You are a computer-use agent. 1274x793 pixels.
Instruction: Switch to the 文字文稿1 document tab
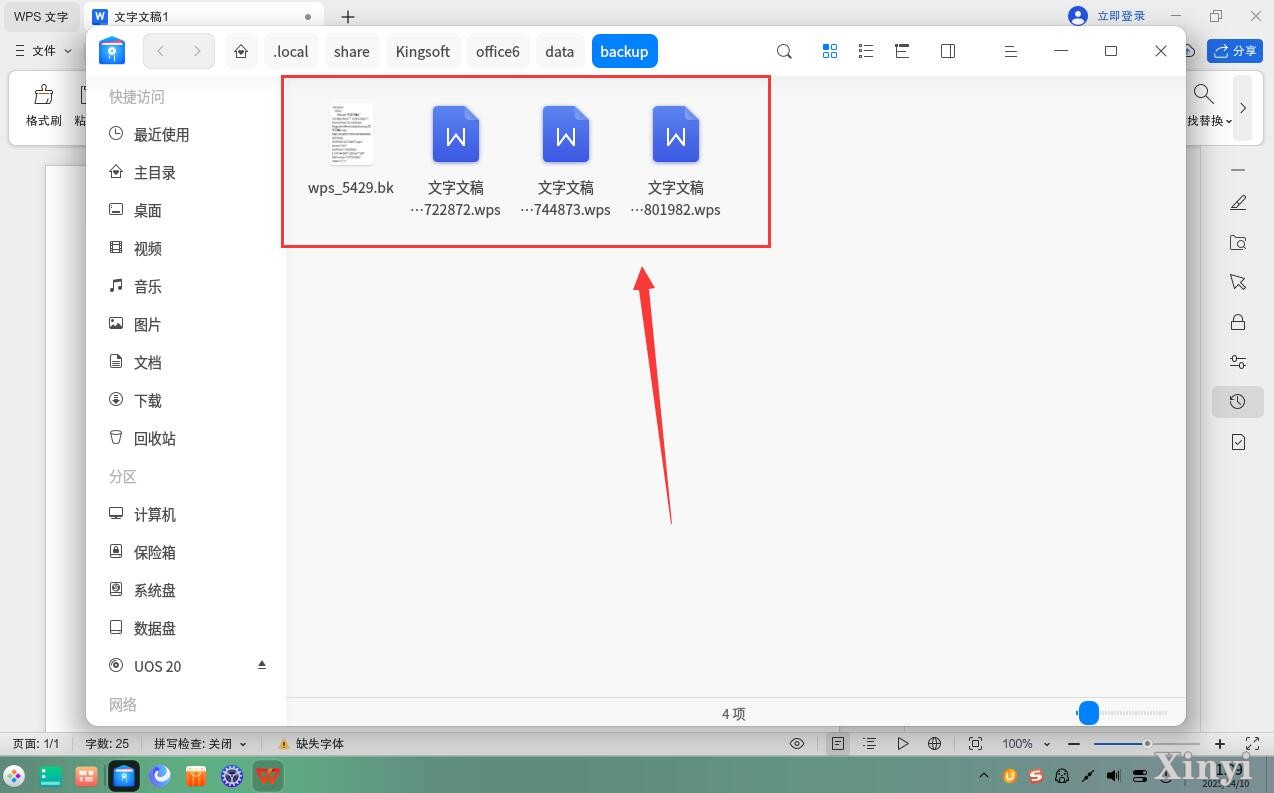(203, 17)
